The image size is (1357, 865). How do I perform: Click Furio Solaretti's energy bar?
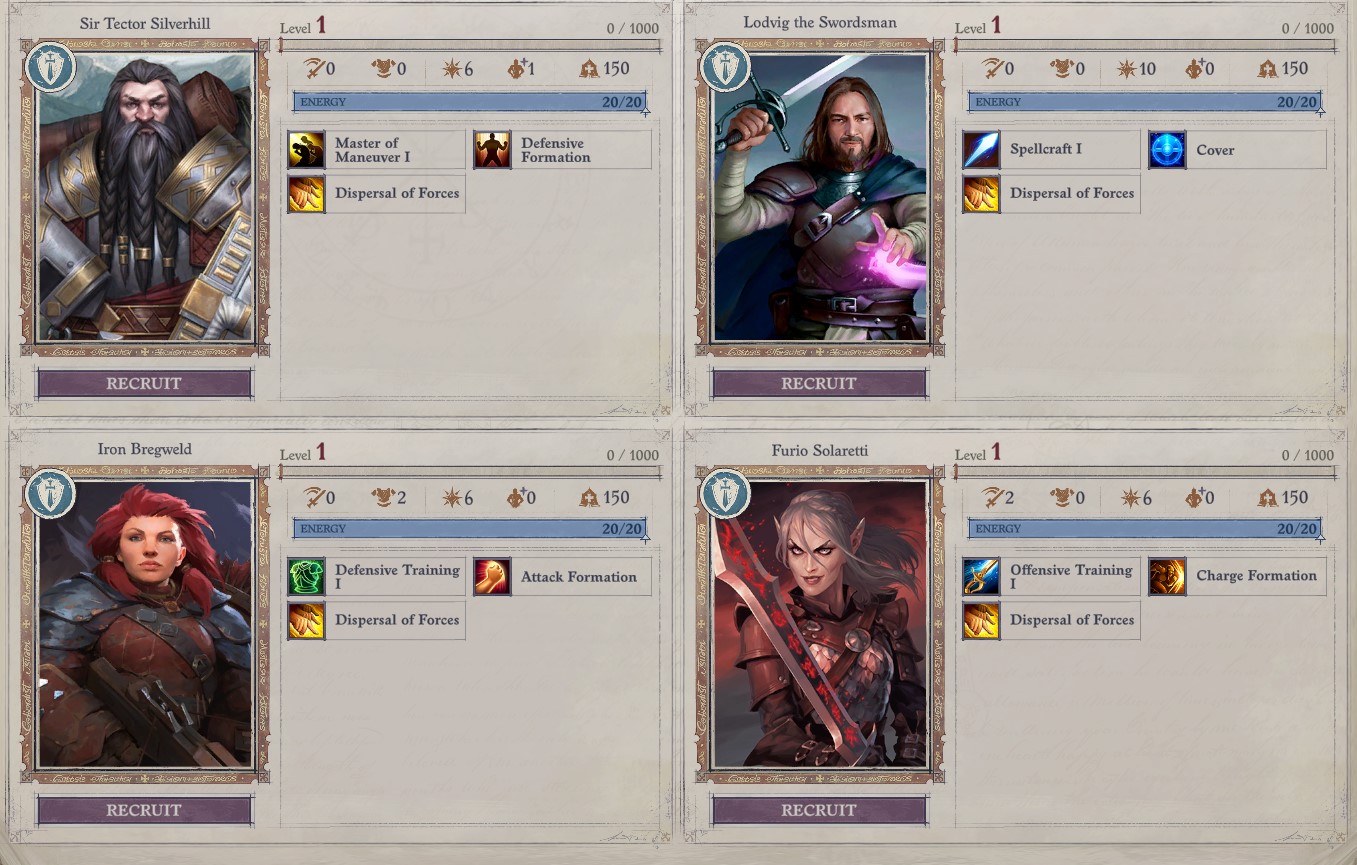click(x=1145, y=529)
